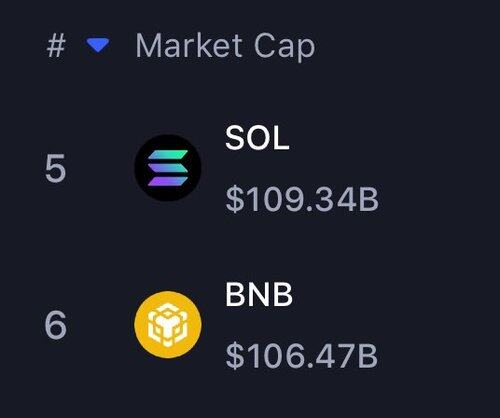Viewport: 500px width, 418px height.
Task: Click the word Market in the header
Action: (x=189, y=45)
